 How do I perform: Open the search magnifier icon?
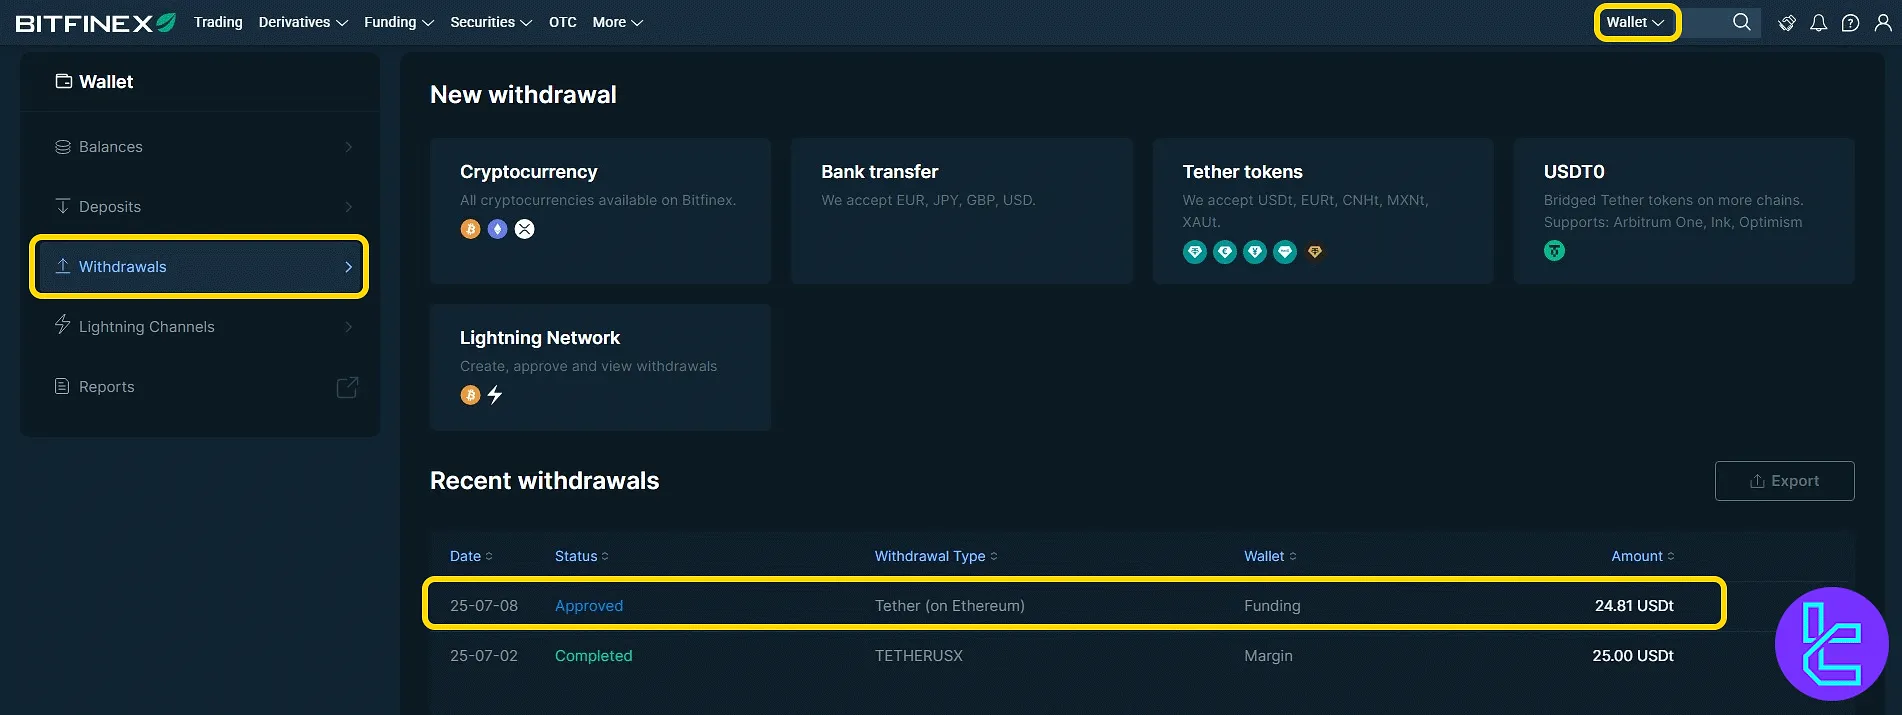coord(1742,22)
